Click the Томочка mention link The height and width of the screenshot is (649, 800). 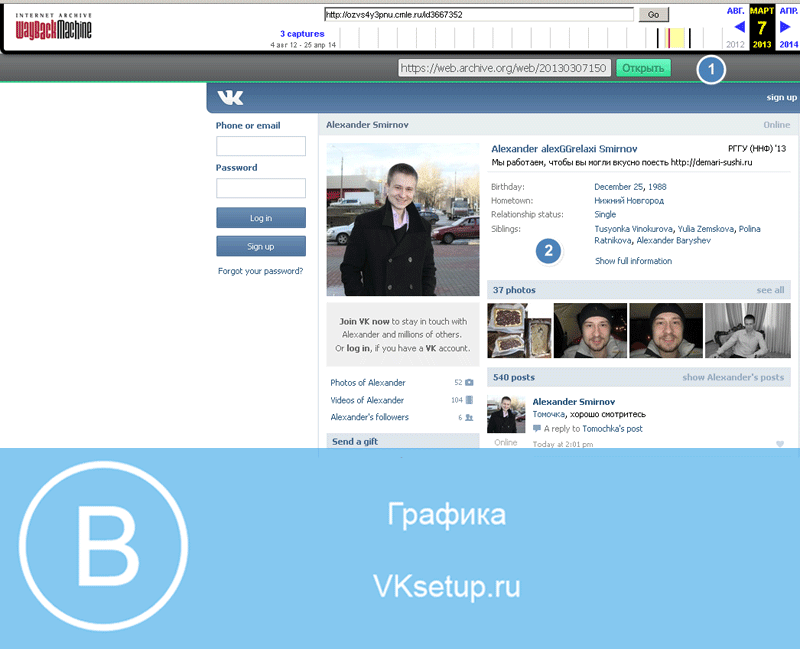point(548,414)
